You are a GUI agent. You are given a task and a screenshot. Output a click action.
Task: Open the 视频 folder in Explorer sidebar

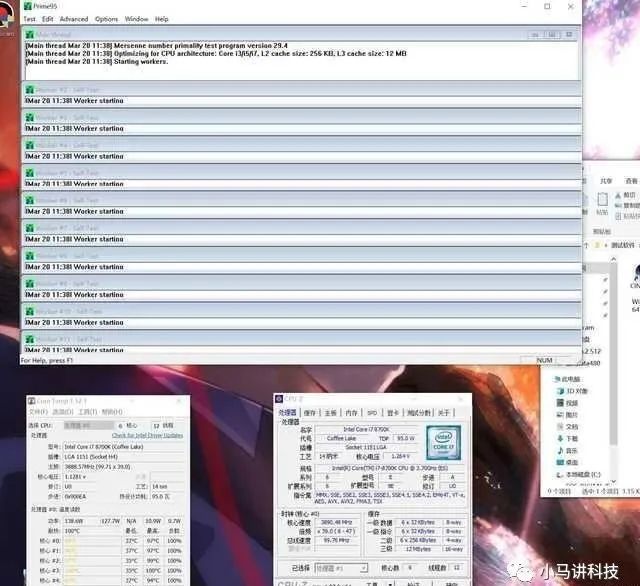click(x=568, y=403)
